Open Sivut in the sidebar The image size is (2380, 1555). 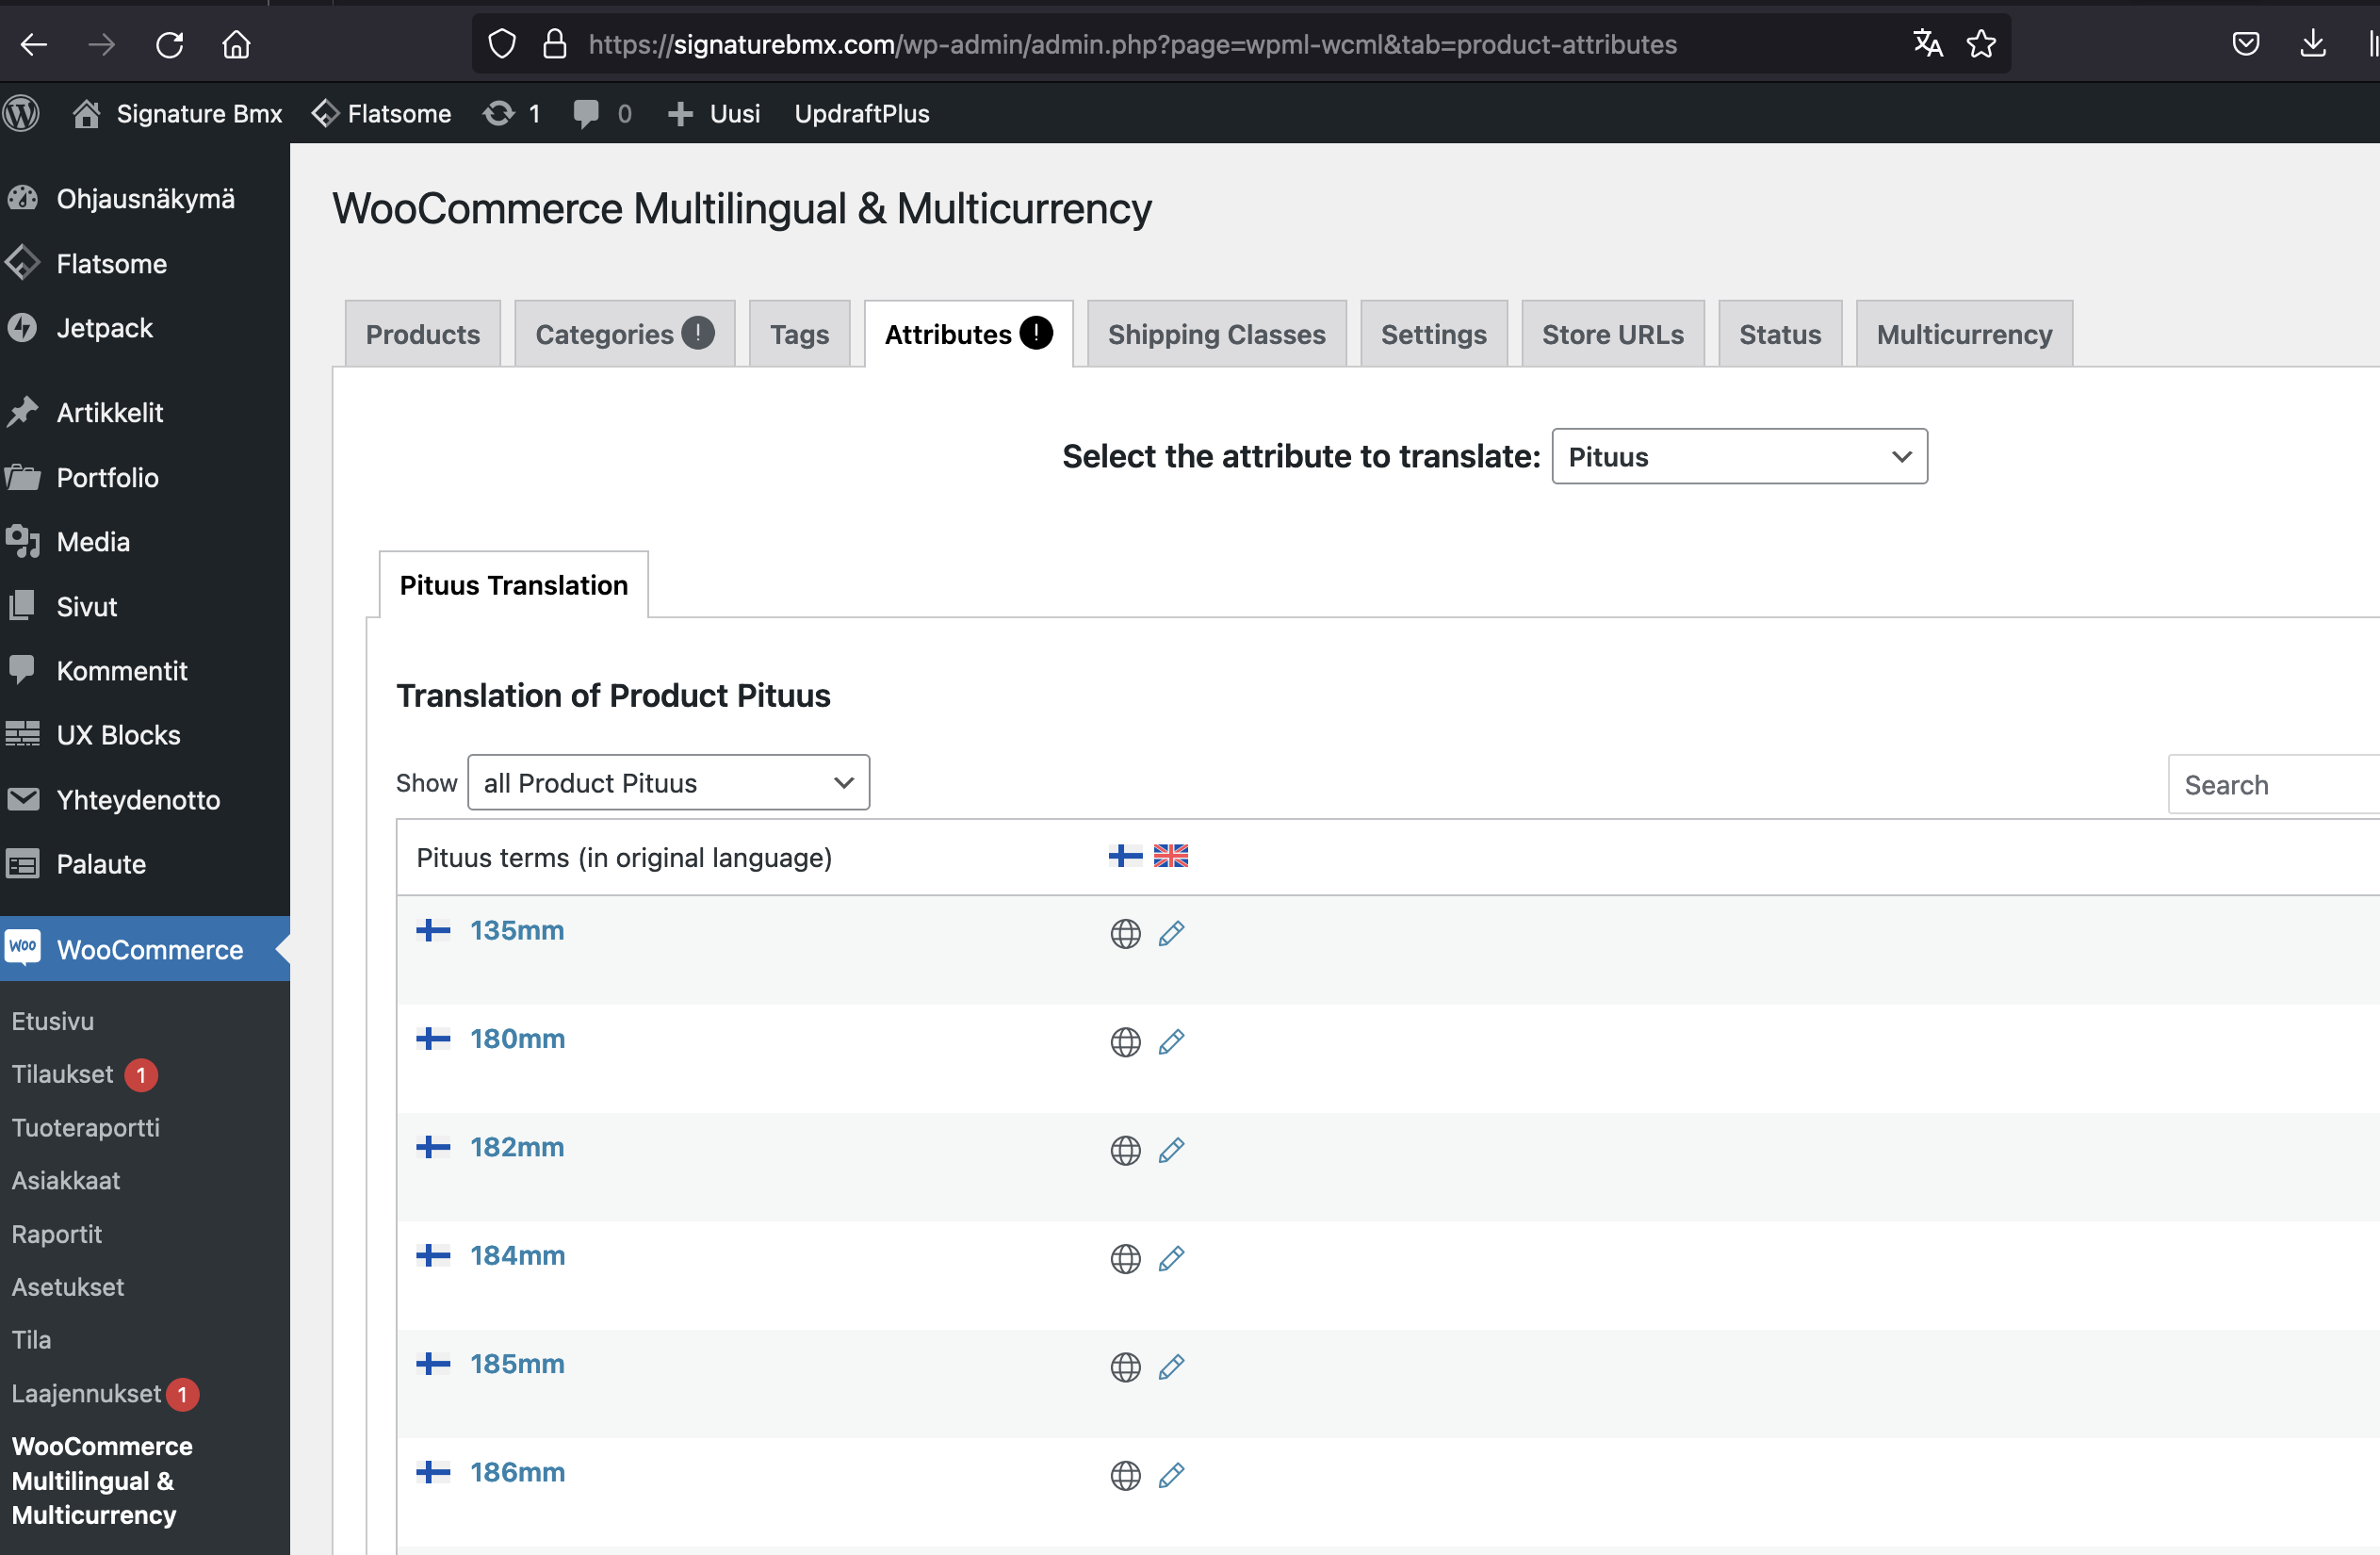(x=145, y=606)
